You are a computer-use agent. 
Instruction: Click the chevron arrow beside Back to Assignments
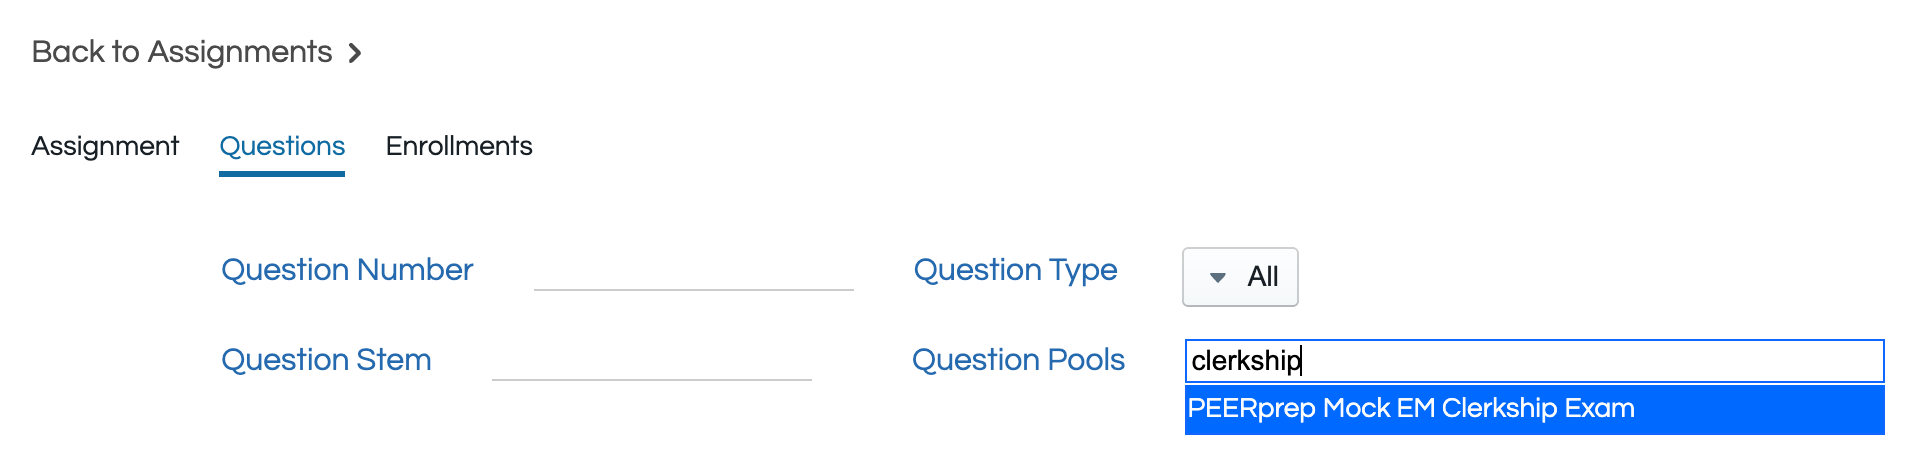click(x=355, y=53)
